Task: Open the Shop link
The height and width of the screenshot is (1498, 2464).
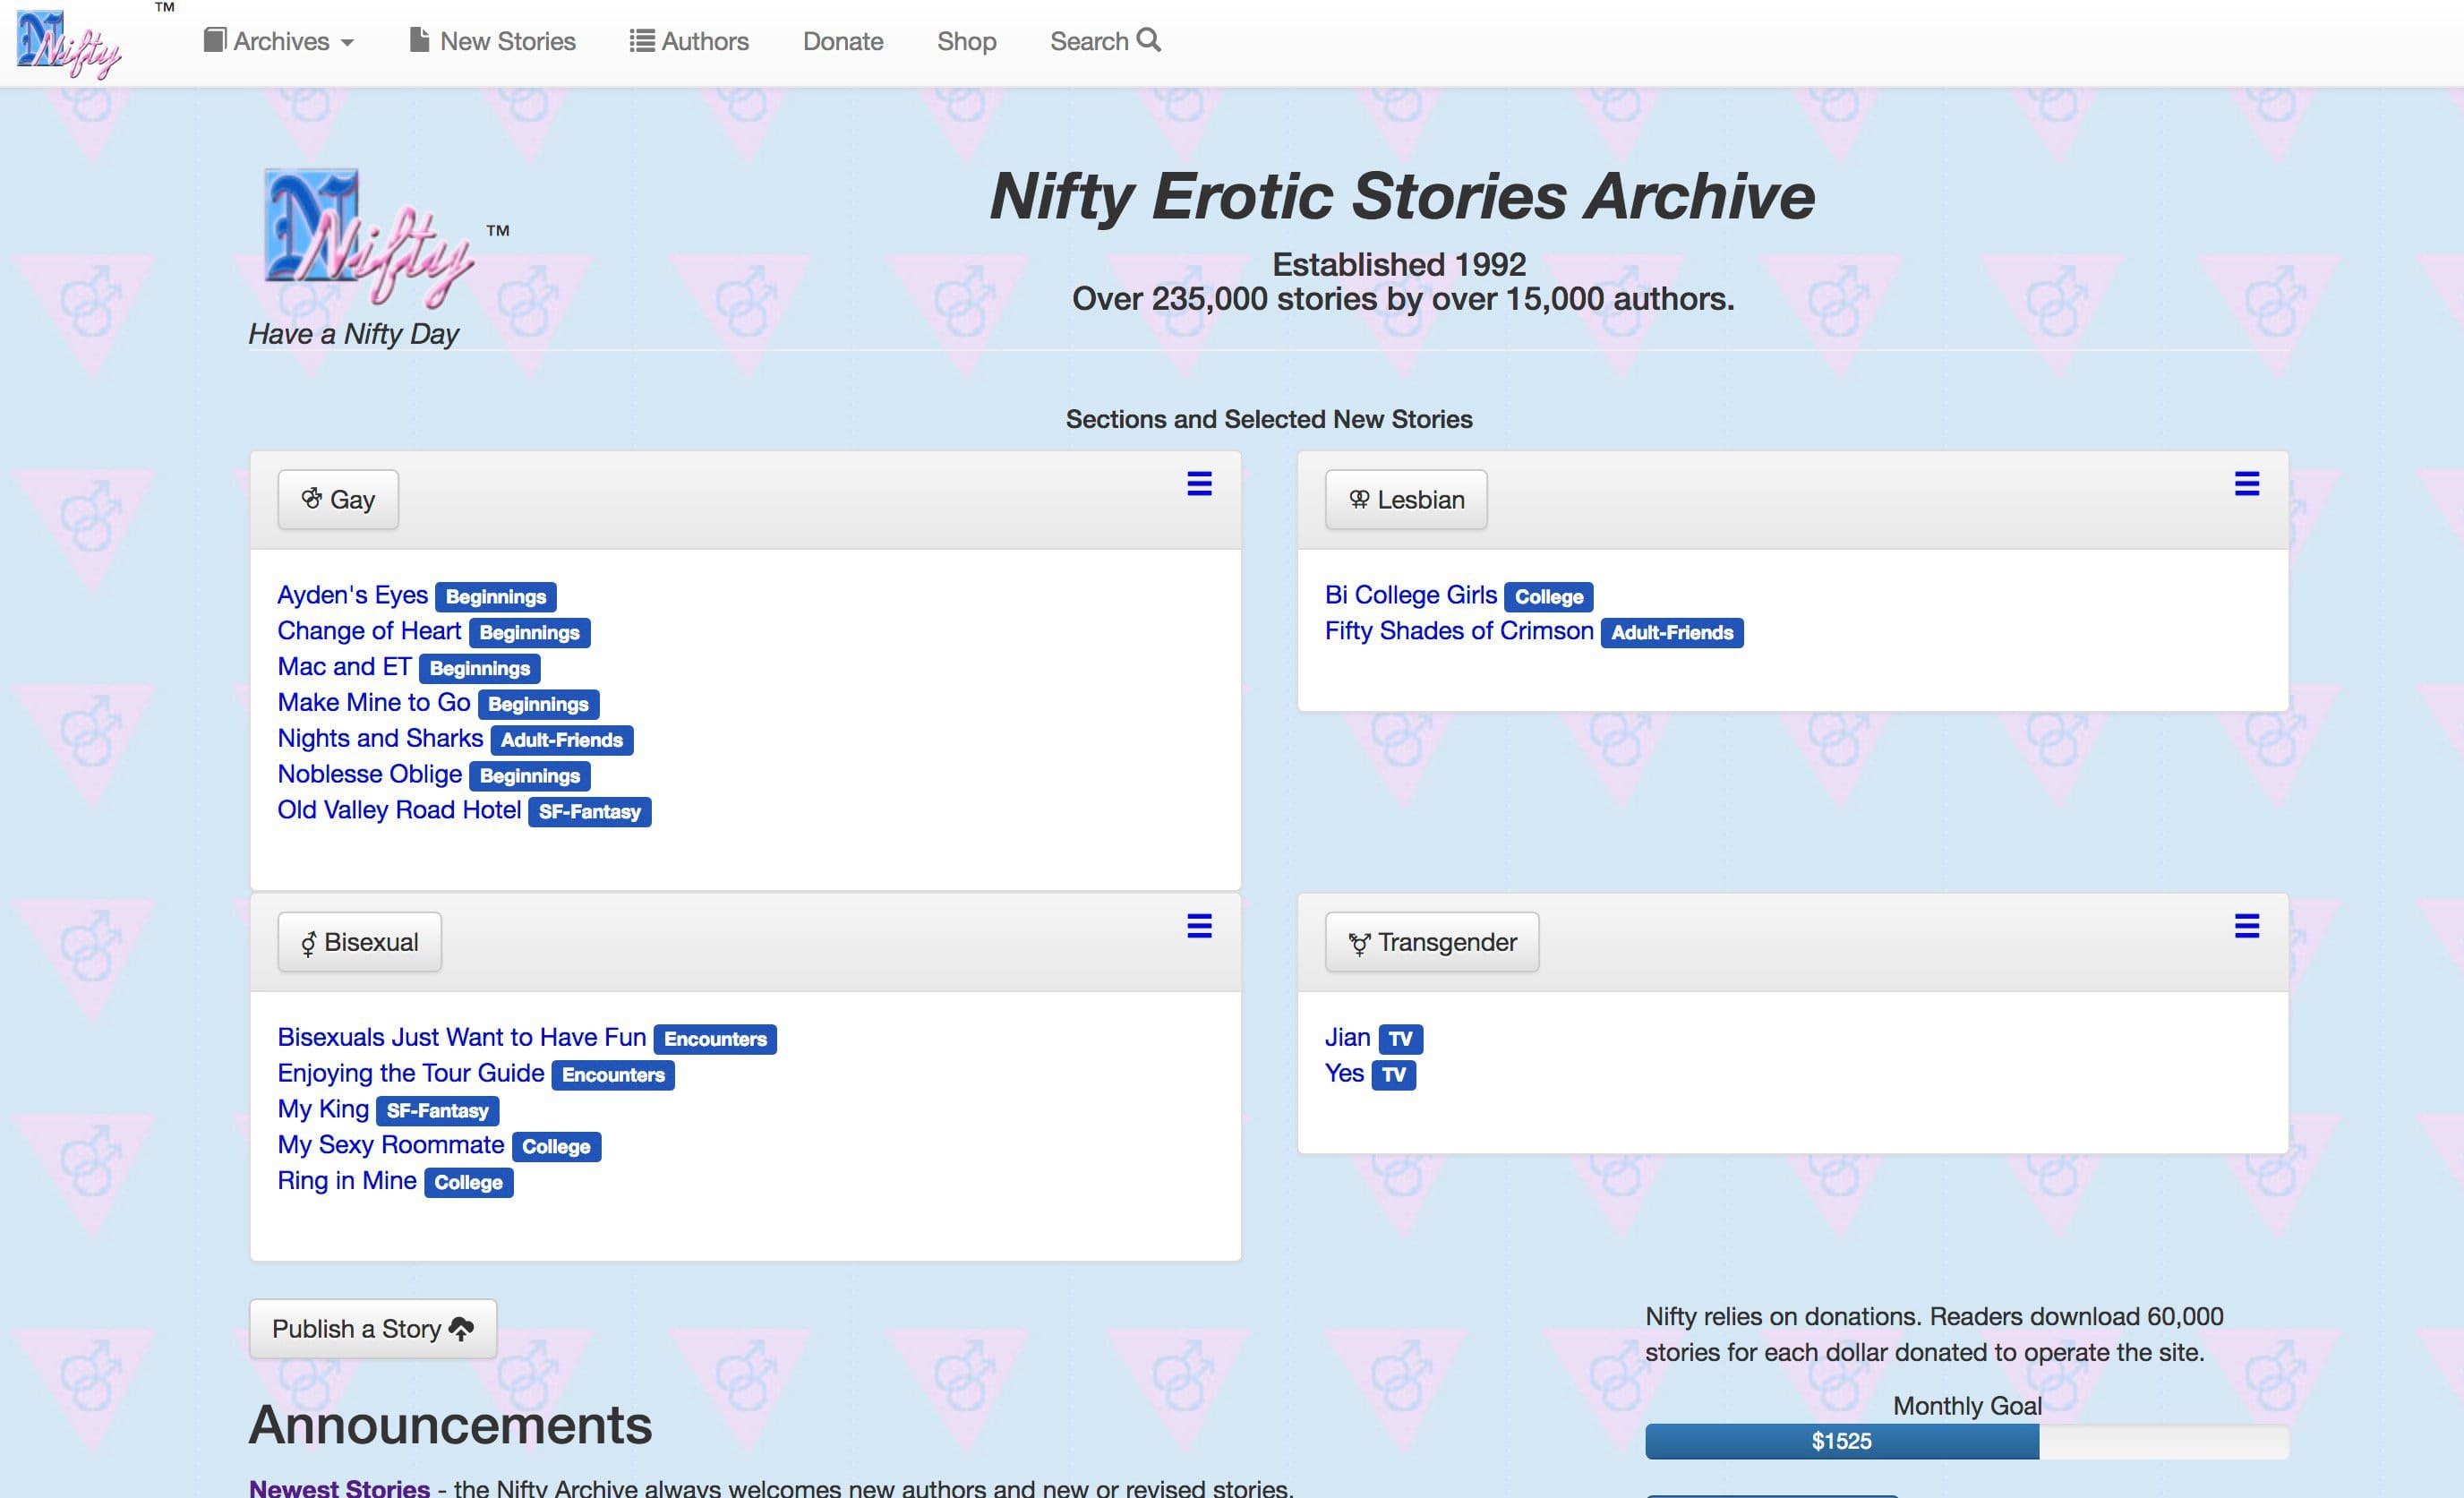Action: (966, 41)
